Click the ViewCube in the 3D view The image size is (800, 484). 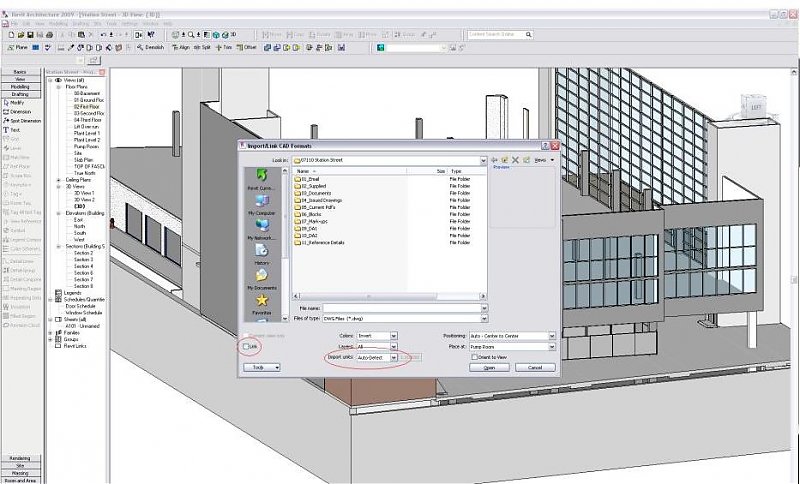(x=755, y=106)
